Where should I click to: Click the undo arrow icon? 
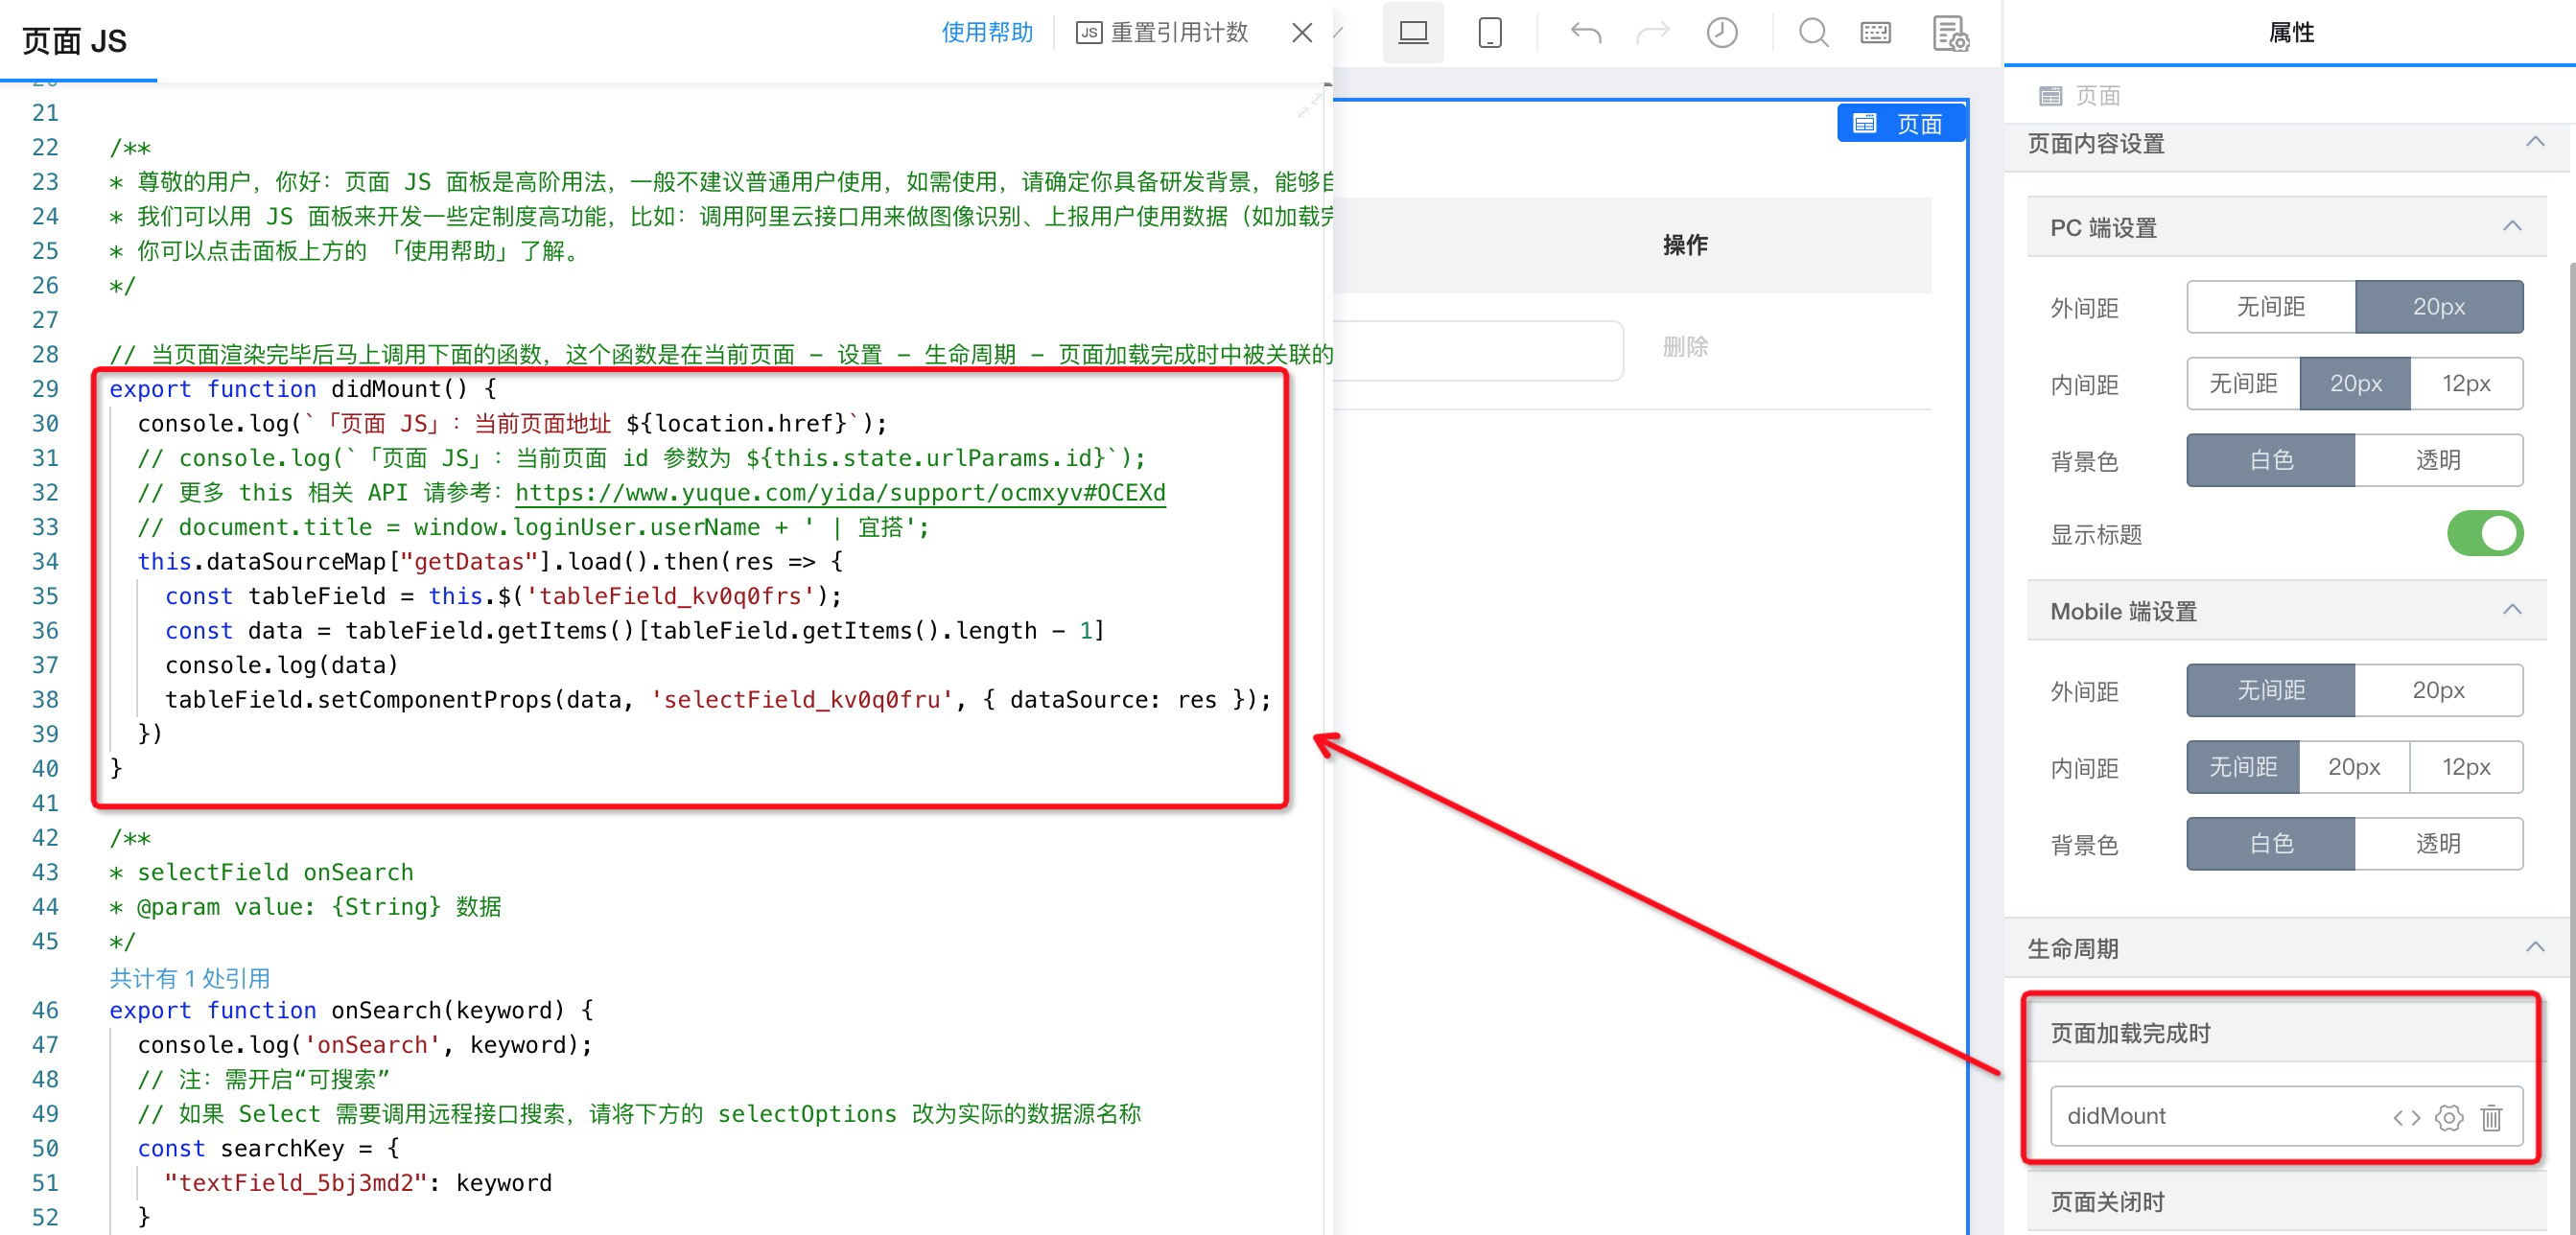(x=1585, y=33)
